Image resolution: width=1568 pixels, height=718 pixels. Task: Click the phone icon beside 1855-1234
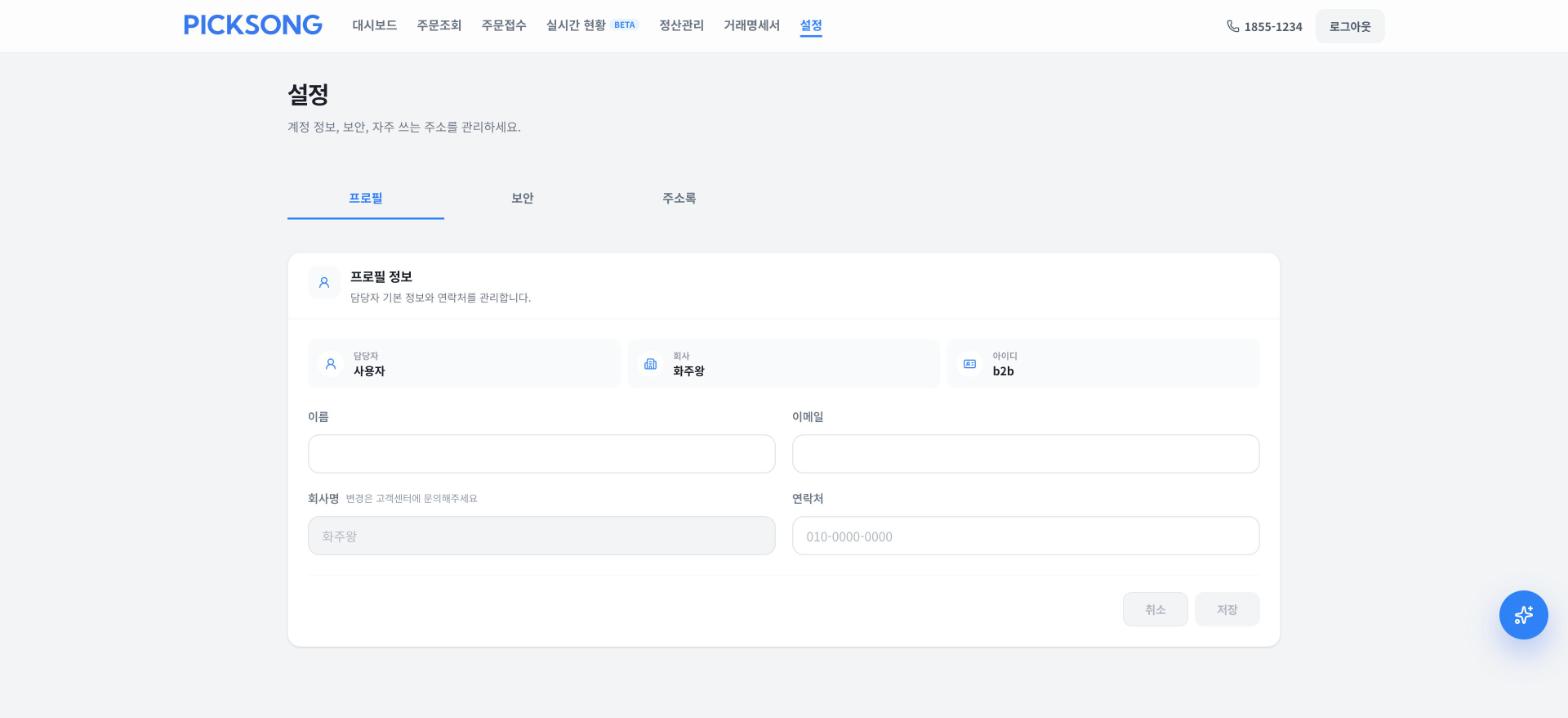(1233, 26)
